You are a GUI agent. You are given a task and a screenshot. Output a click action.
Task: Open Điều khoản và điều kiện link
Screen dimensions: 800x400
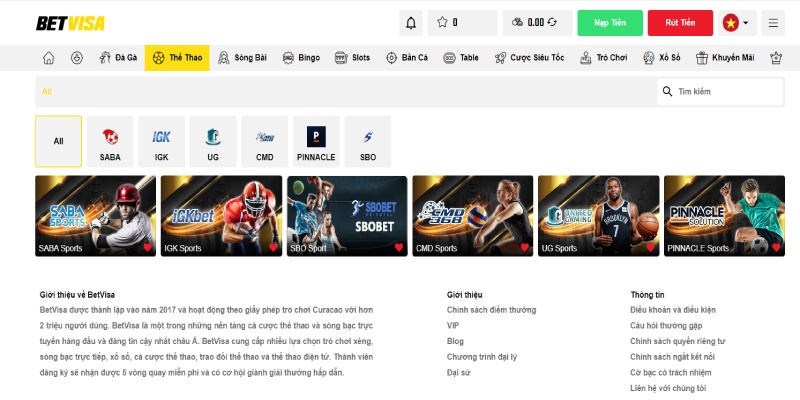673,310
